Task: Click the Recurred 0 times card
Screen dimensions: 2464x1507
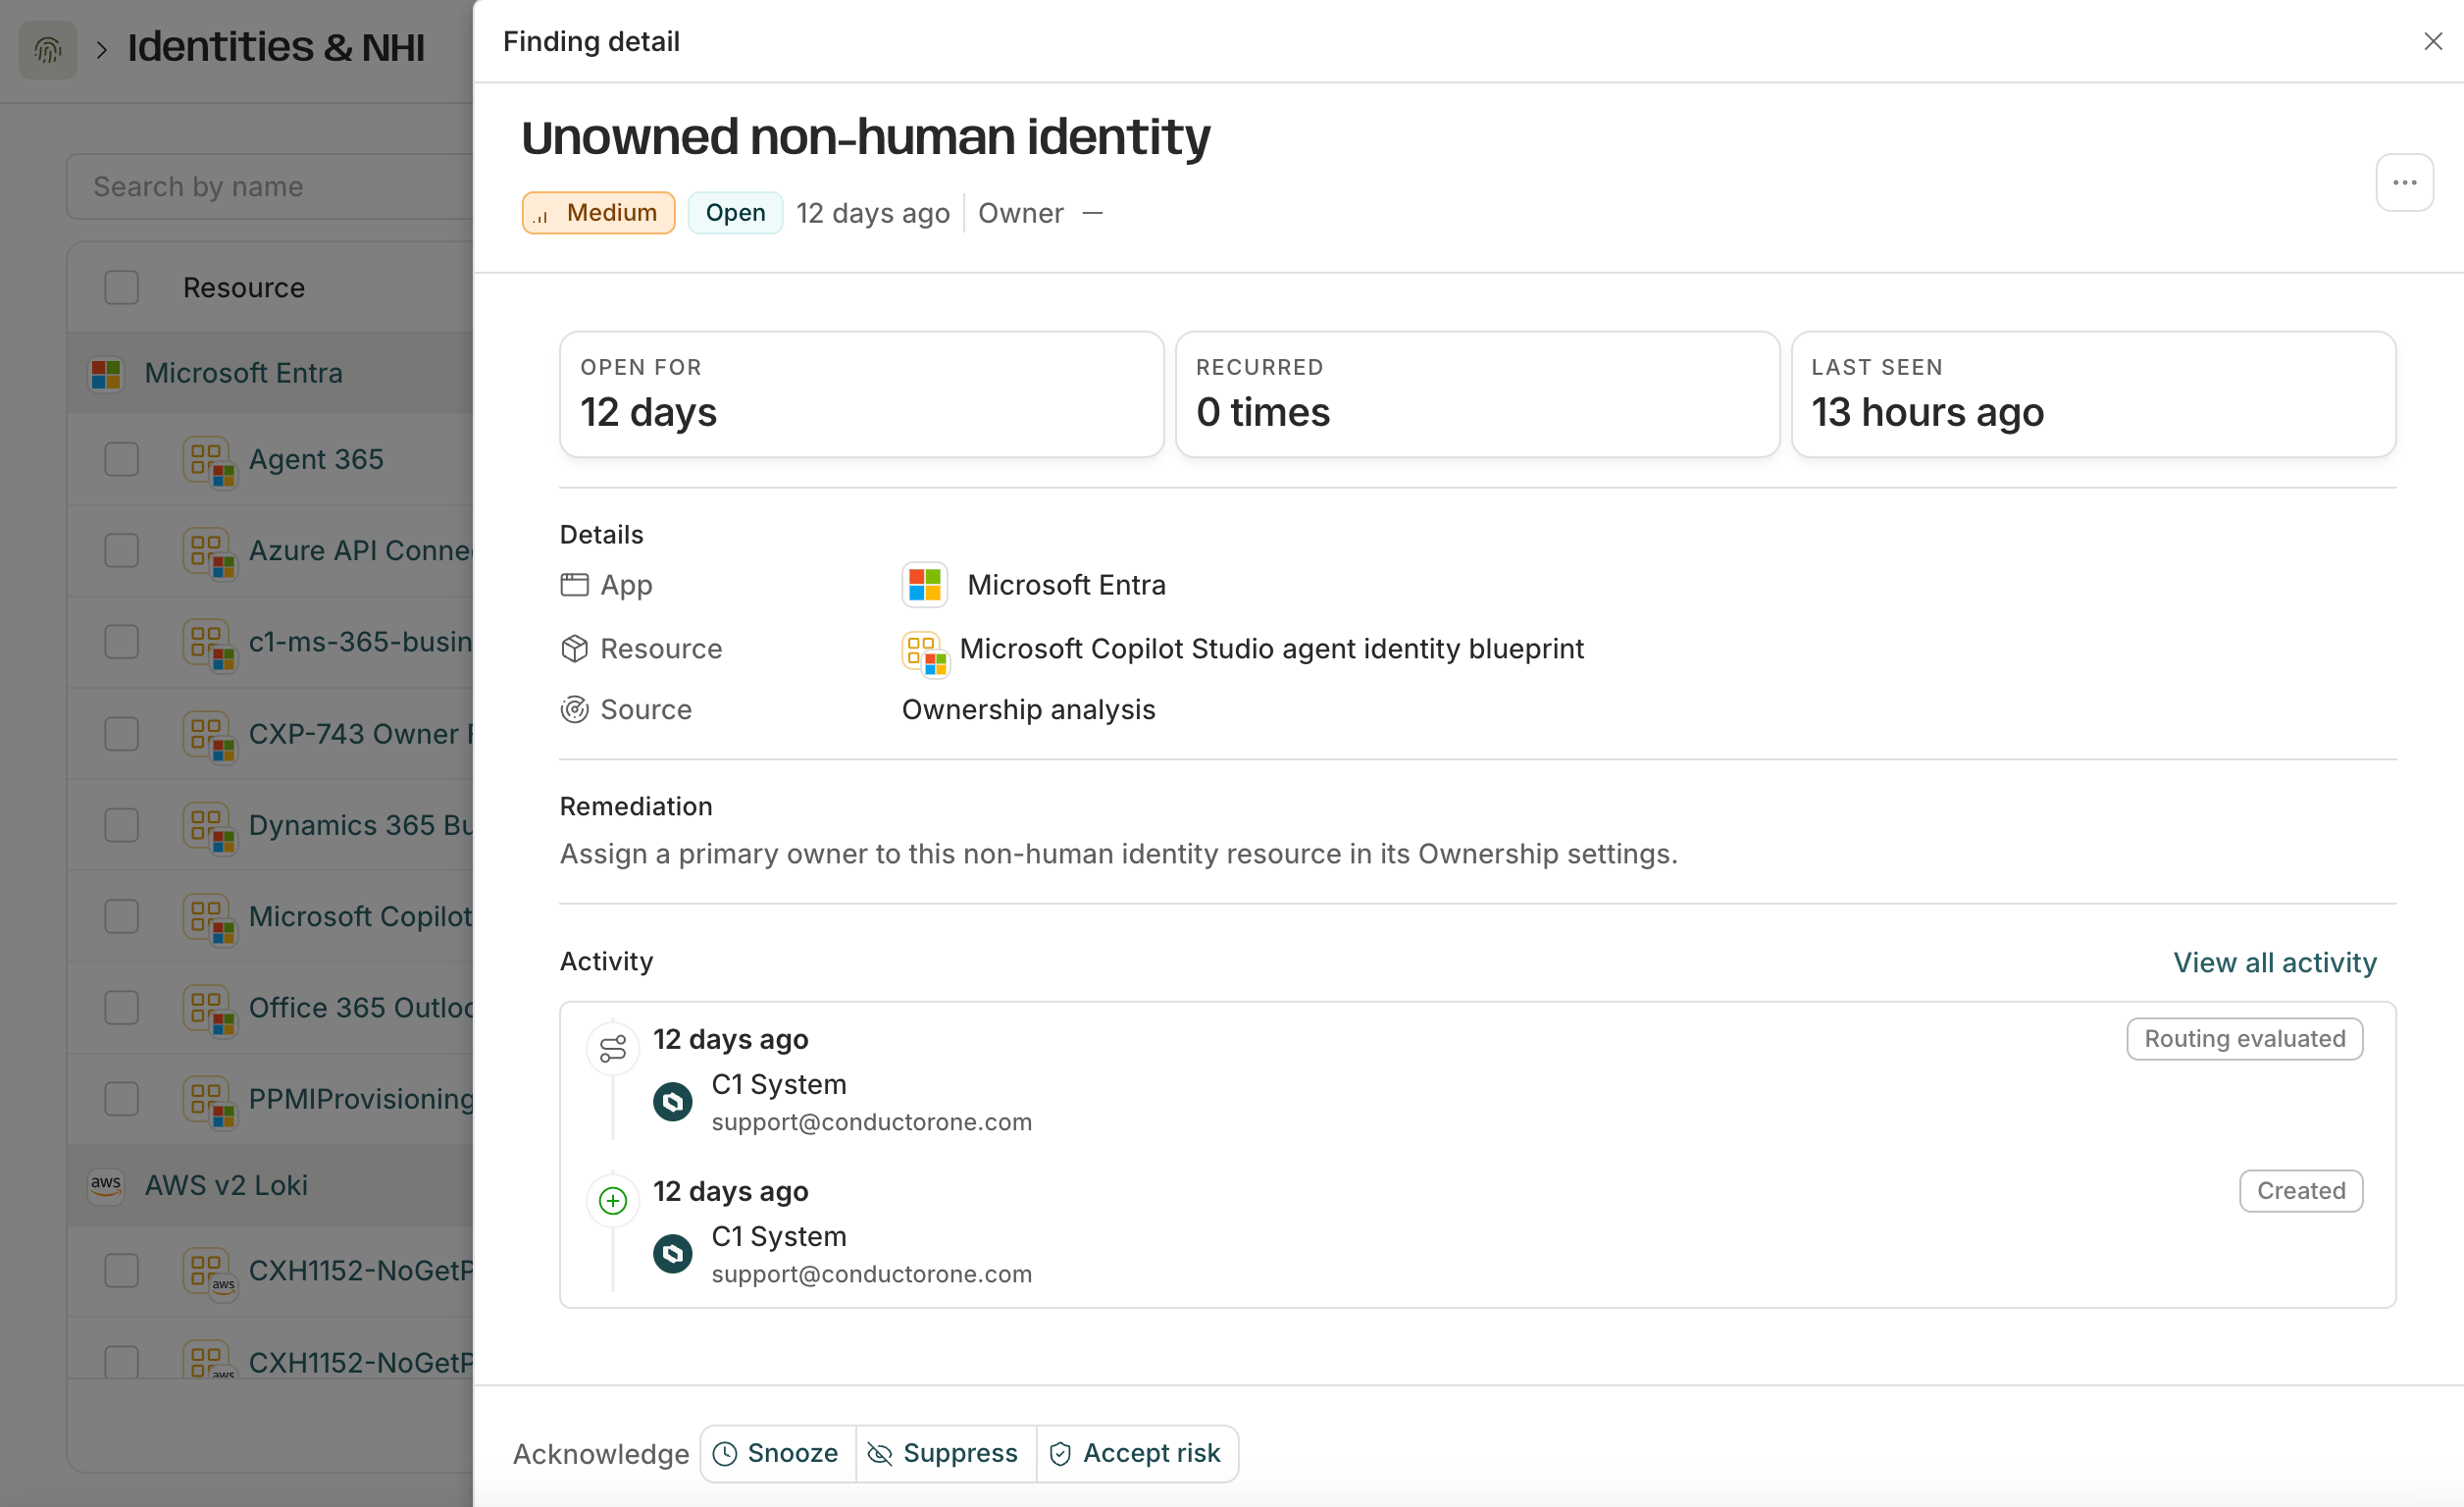Action: [x=1478, y=395]
